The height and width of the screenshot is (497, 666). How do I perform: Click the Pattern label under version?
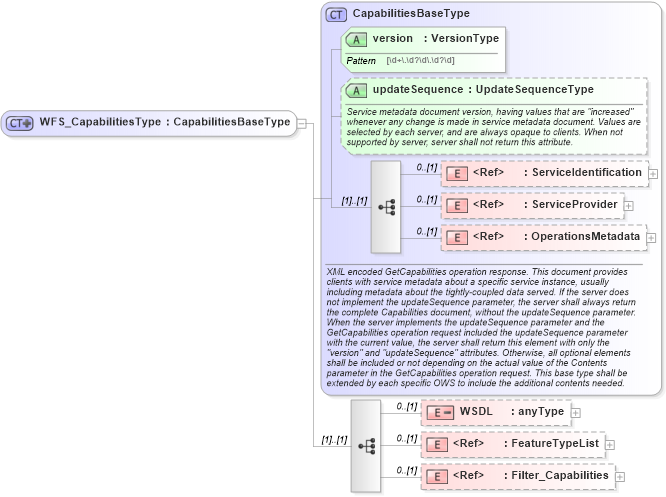click(x=361, y=61)
